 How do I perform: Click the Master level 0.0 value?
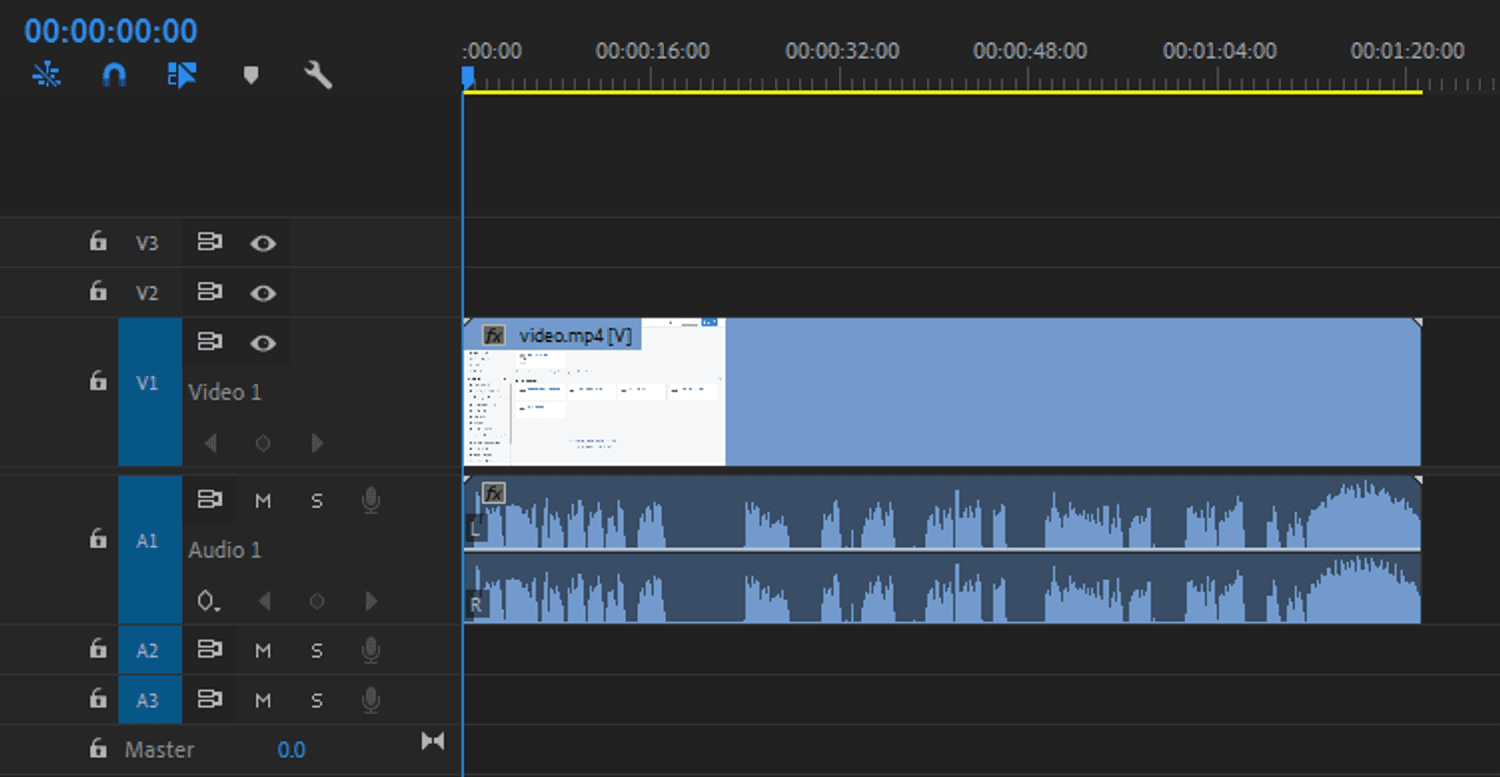coord(292,749)
